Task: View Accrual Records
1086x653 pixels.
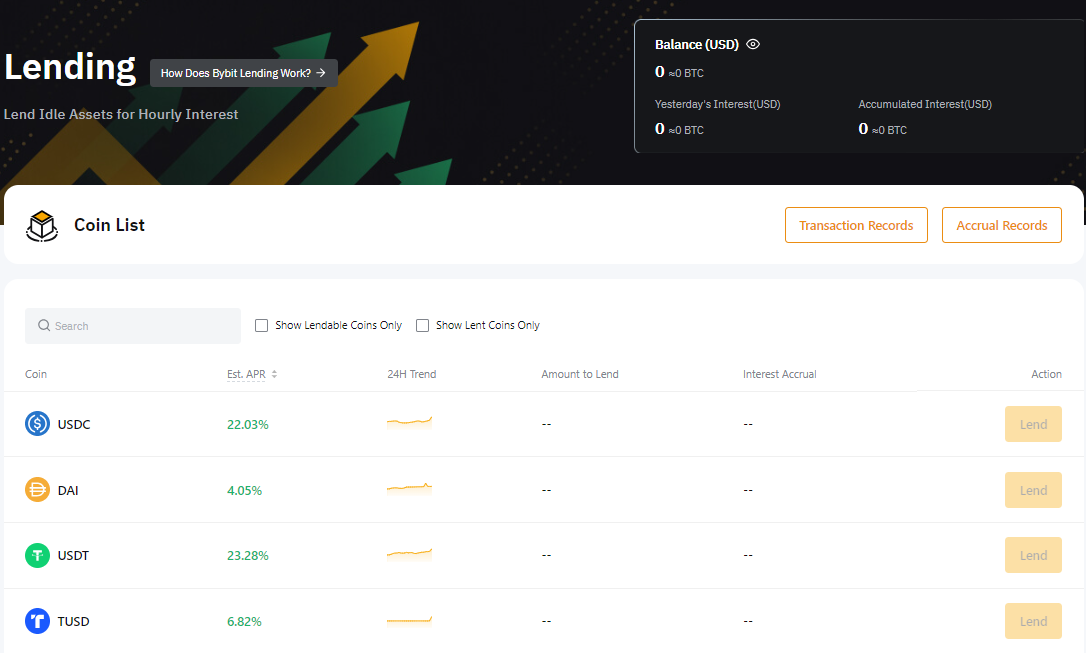Action: 1001,225
